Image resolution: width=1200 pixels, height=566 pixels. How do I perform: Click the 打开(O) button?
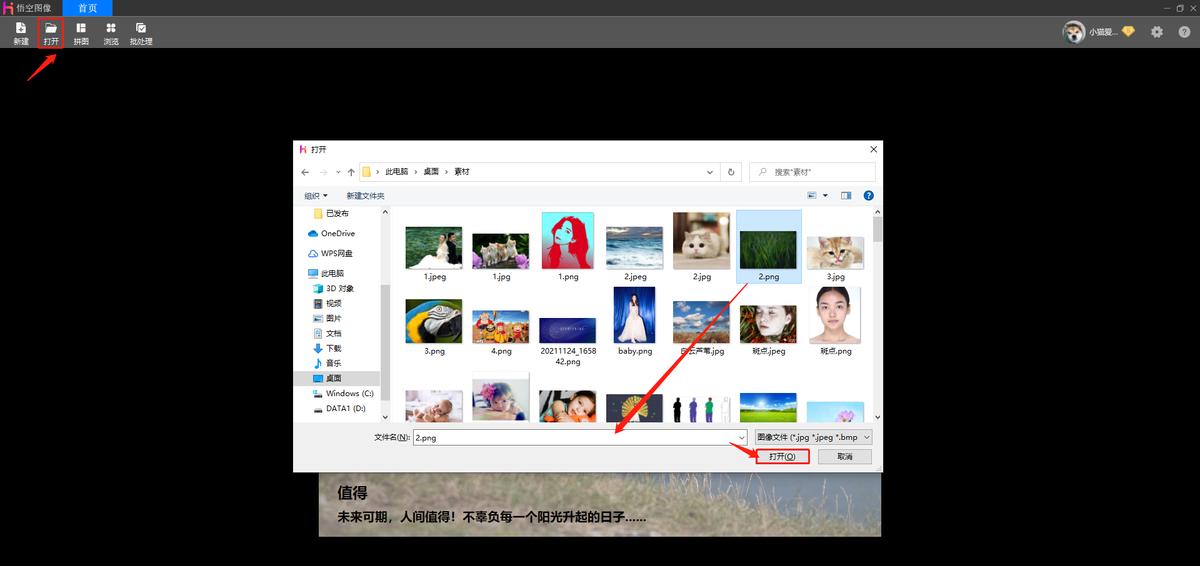(782, 456)
